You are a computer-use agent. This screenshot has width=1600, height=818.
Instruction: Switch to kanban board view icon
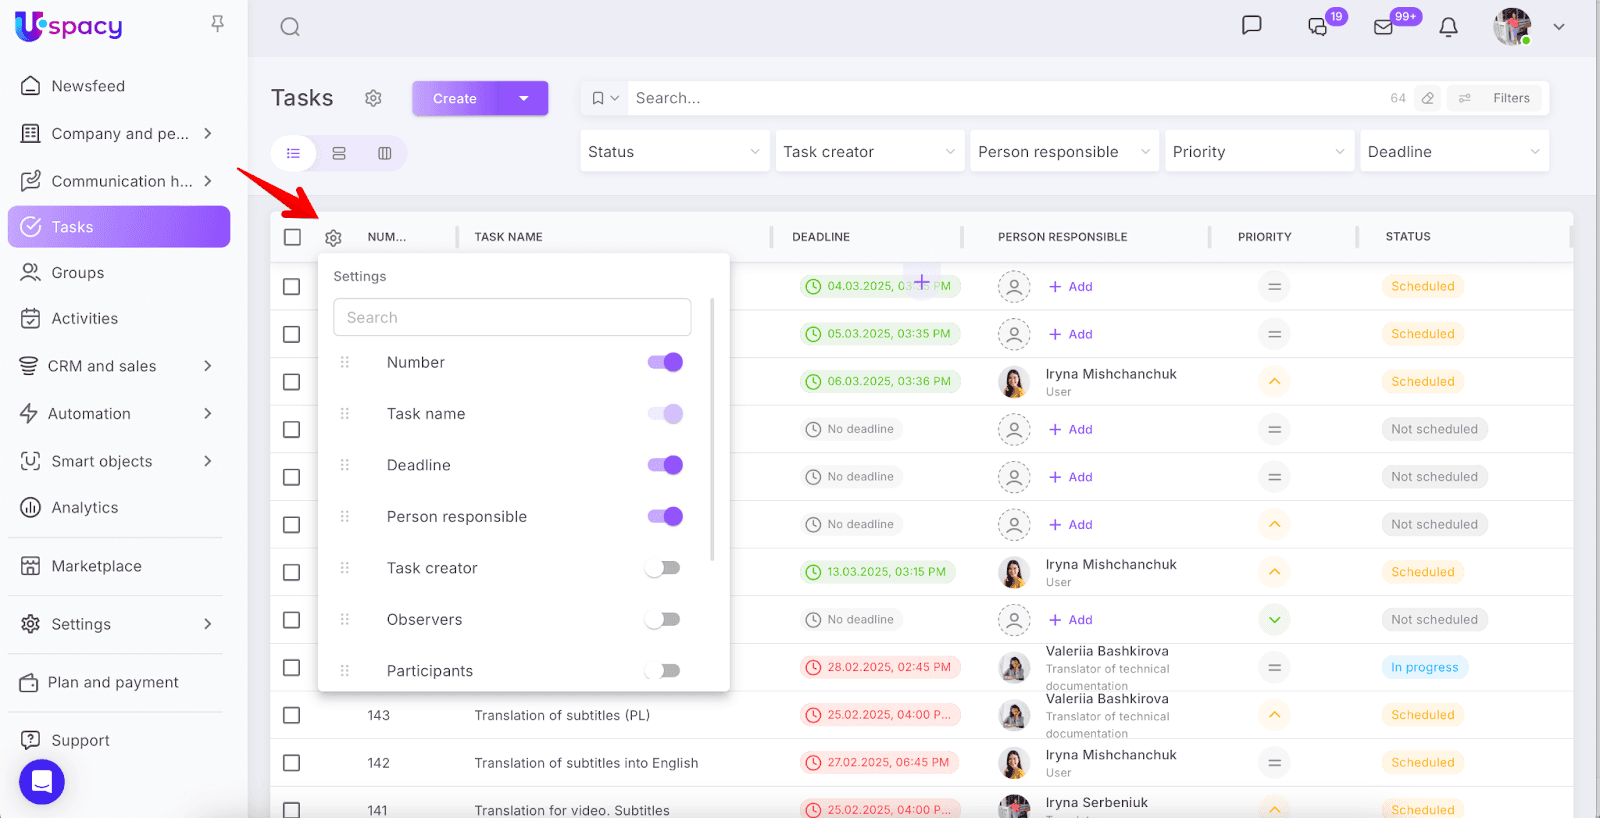pyautogui.click(x=385, y=153)
